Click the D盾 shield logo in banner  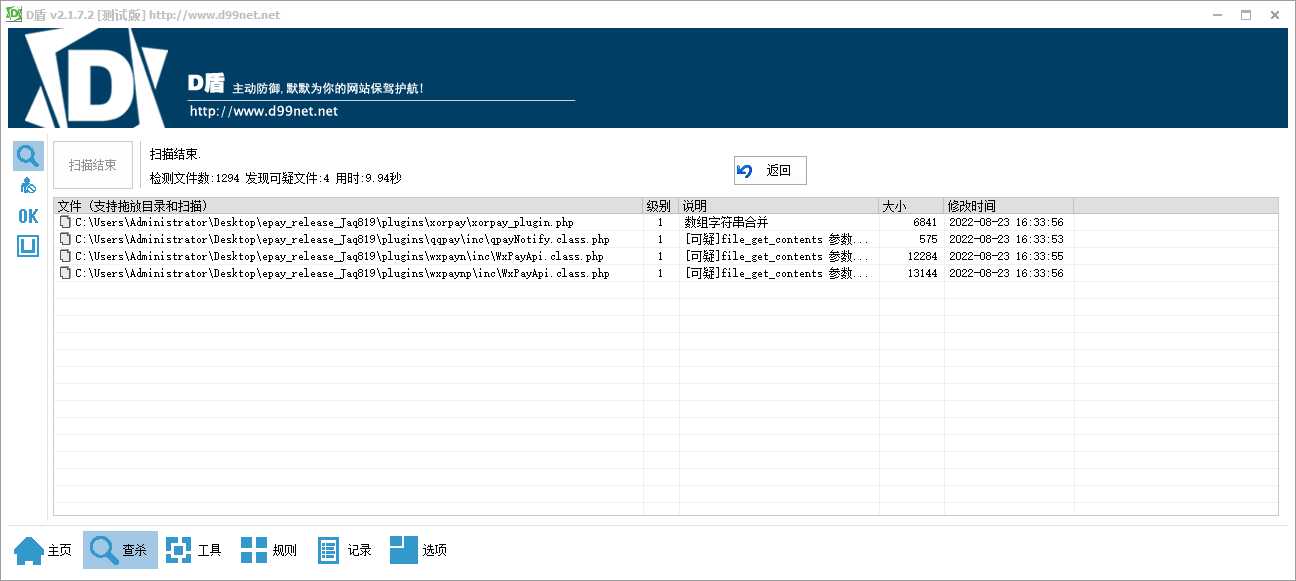[x=95, y=80]
